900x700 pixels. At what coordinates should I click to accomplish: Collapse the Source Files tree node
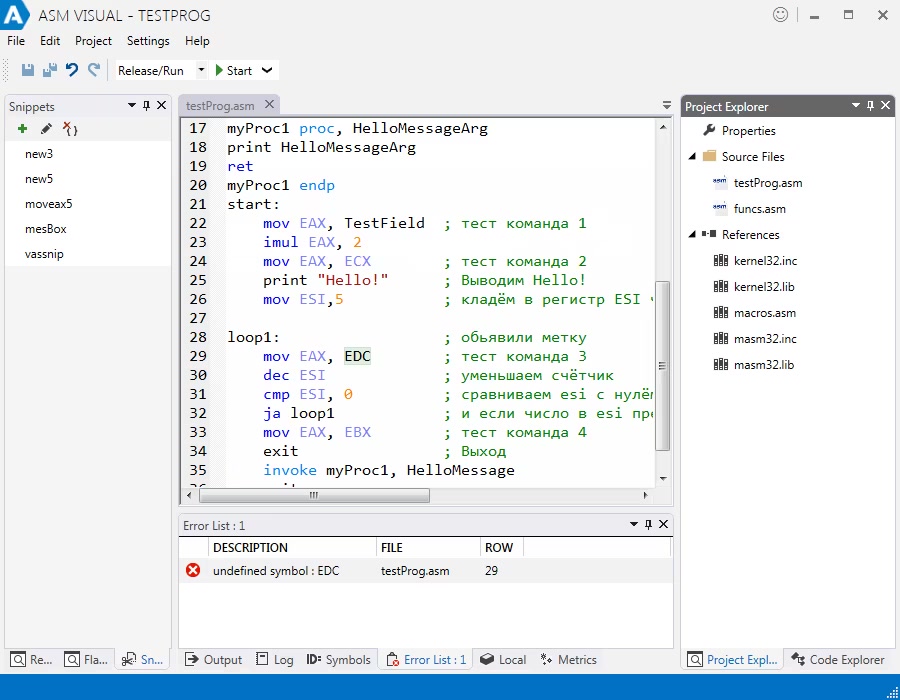pos(692,157)
